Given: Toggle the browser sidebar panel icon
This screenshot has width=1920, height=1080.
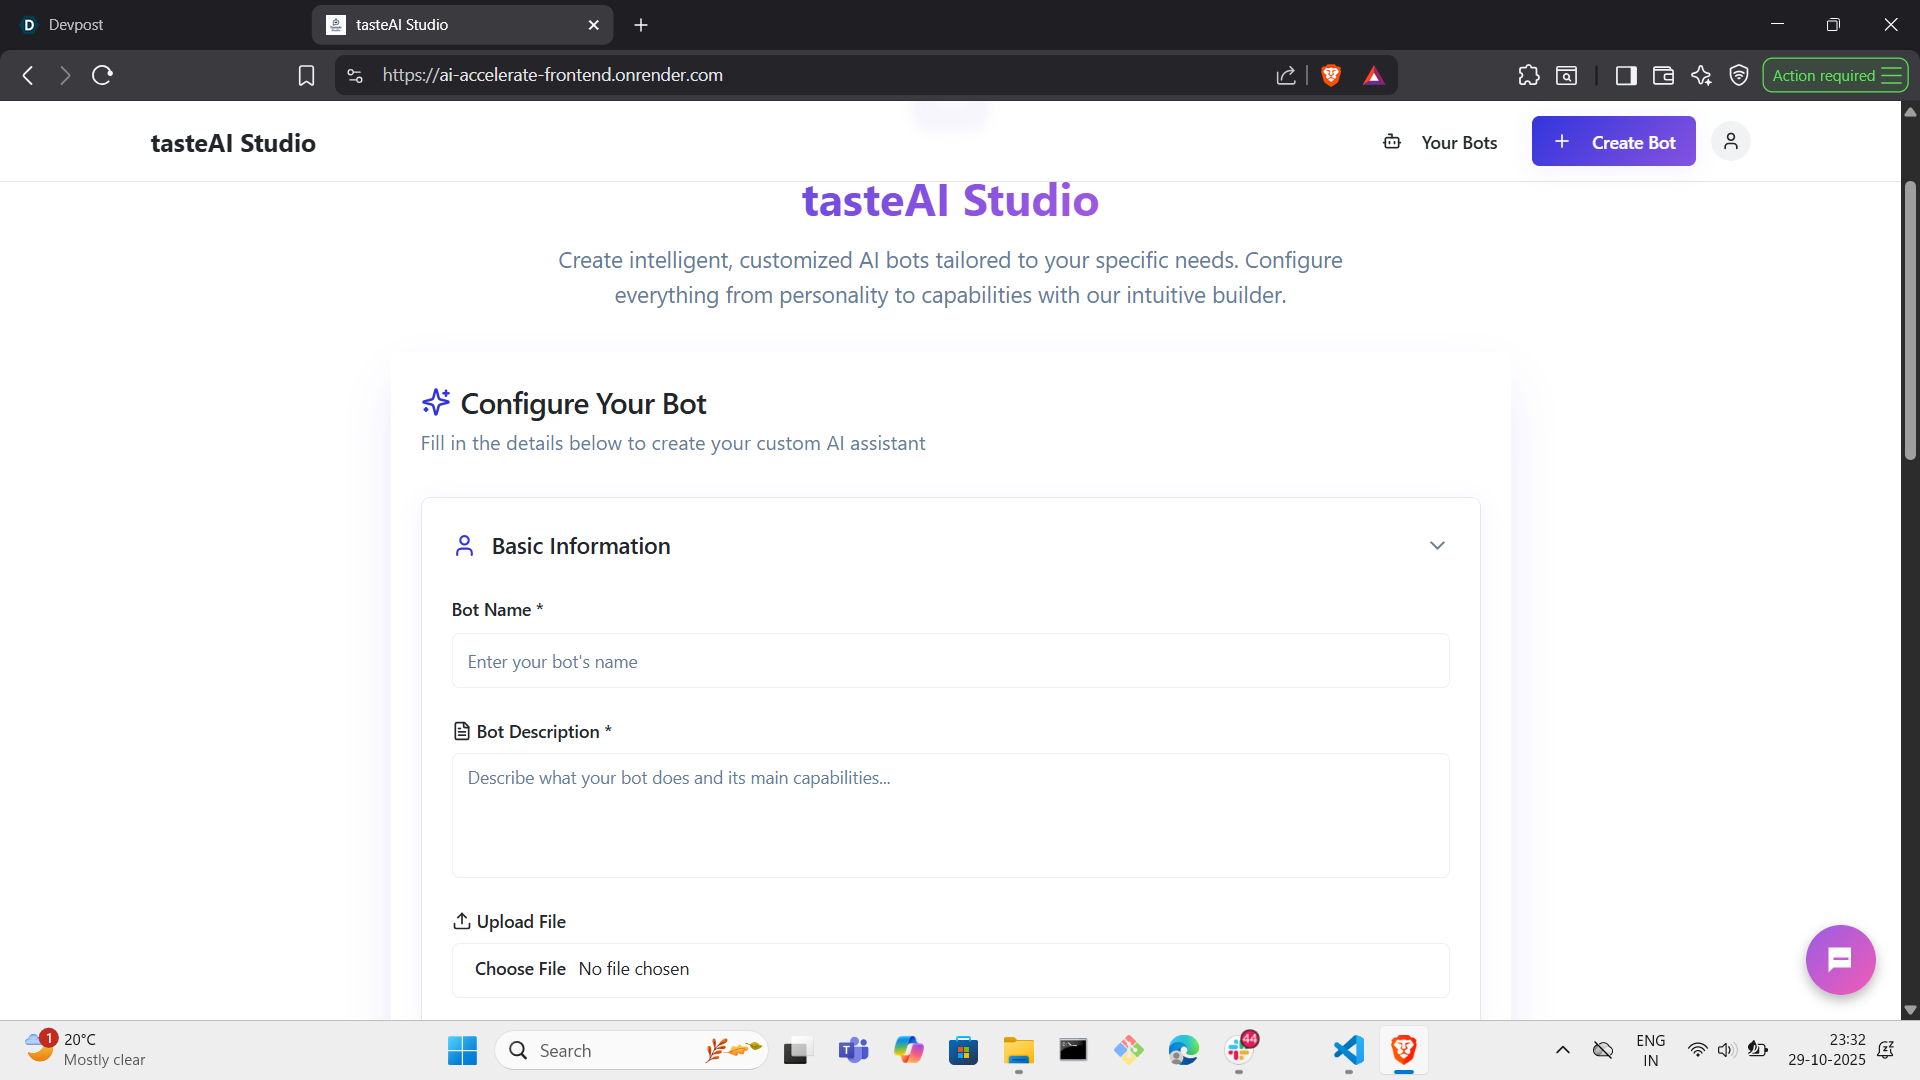Looking at the screenshot, I should click(x=1626, y=75).
